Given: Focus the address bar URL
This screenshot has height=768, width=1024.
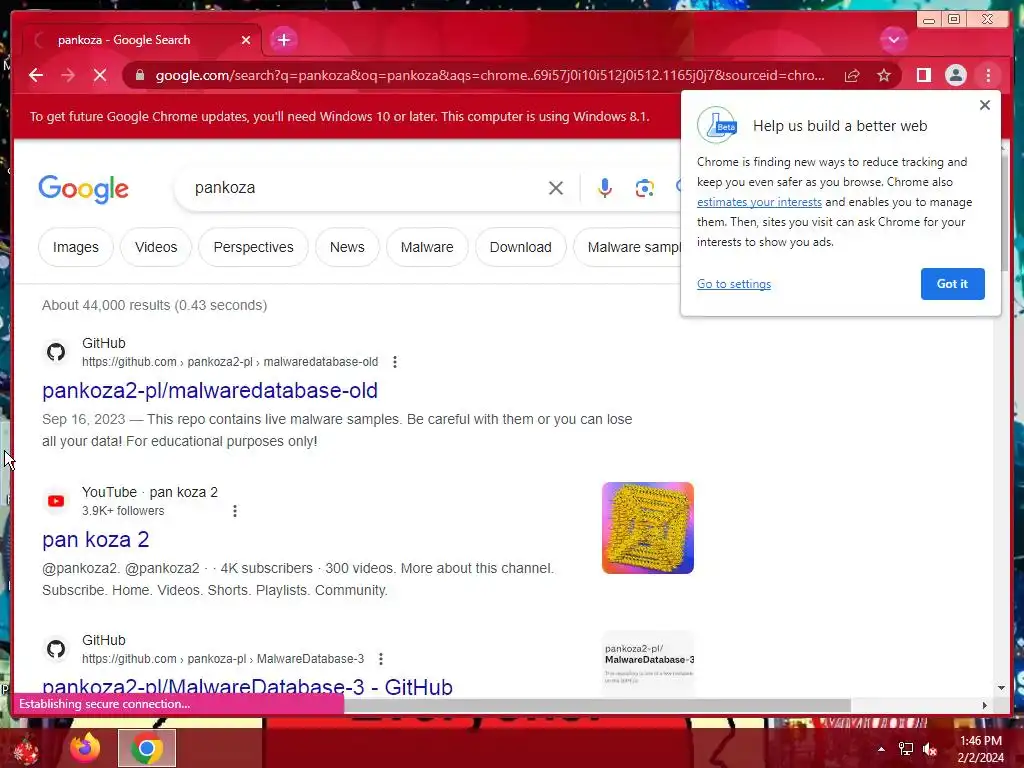Looking at the screenshot, I should (x=490, y=75).
